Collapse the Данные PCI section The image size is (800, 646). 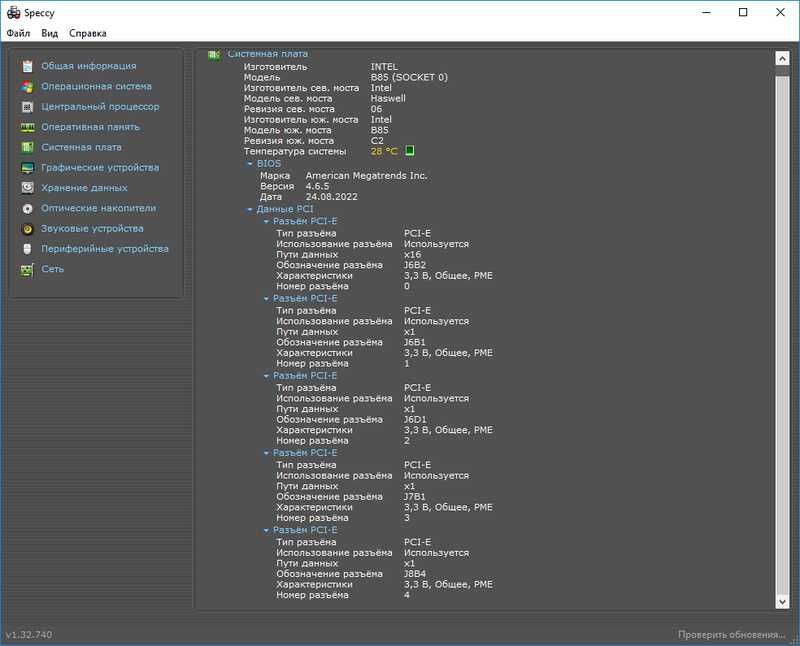pos(249,209)
